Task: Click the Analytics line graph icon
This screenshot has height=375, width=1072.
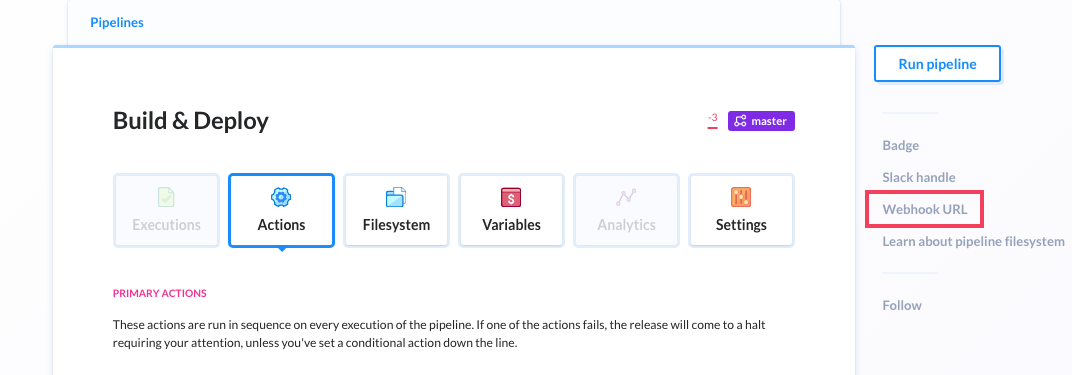Action: tap(626, 197)
